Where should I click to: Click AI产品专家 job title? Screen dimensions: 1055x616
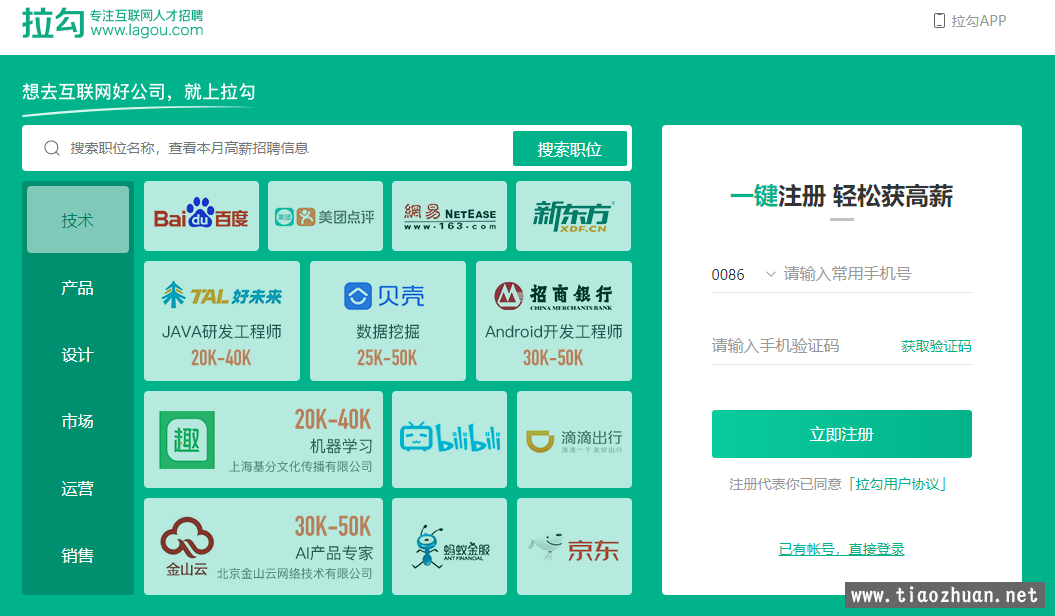[334, 553]
